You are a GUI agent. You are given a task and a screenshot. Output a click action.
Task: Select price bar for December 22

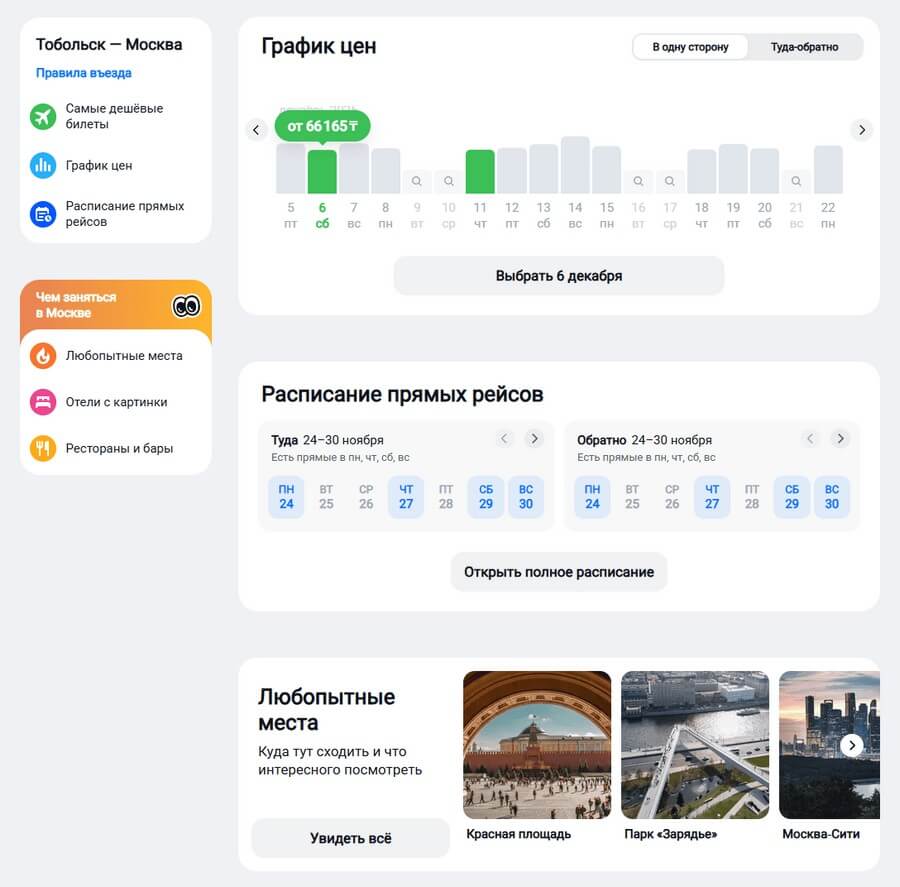pos(828,169)
